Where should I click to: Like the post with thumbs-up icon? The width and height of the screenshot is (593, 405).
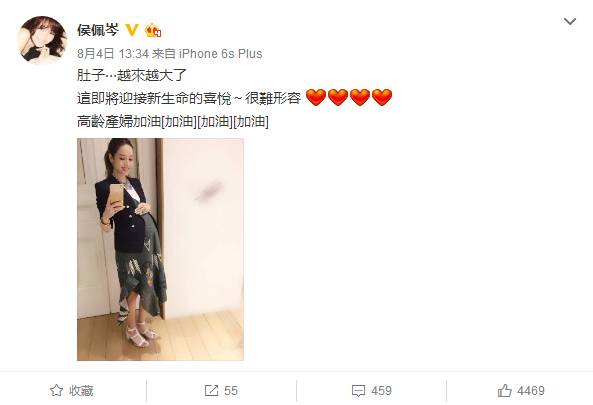[505, 390]
